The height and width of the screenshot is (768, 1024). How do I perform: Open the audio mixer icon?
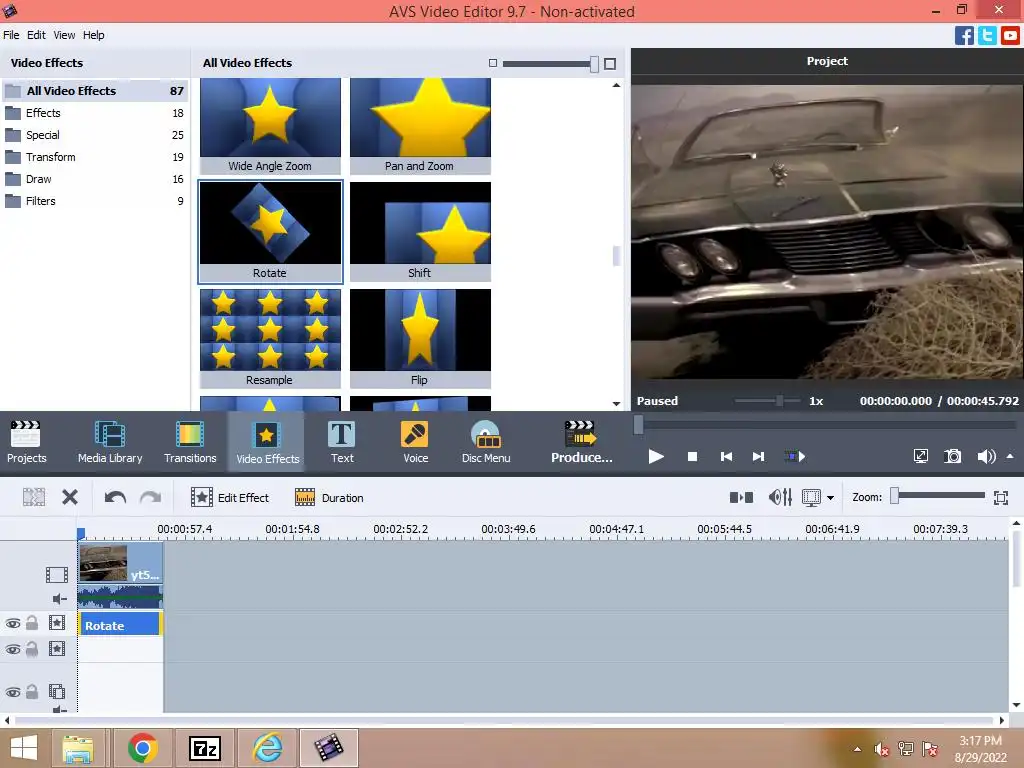coord(780,498)
